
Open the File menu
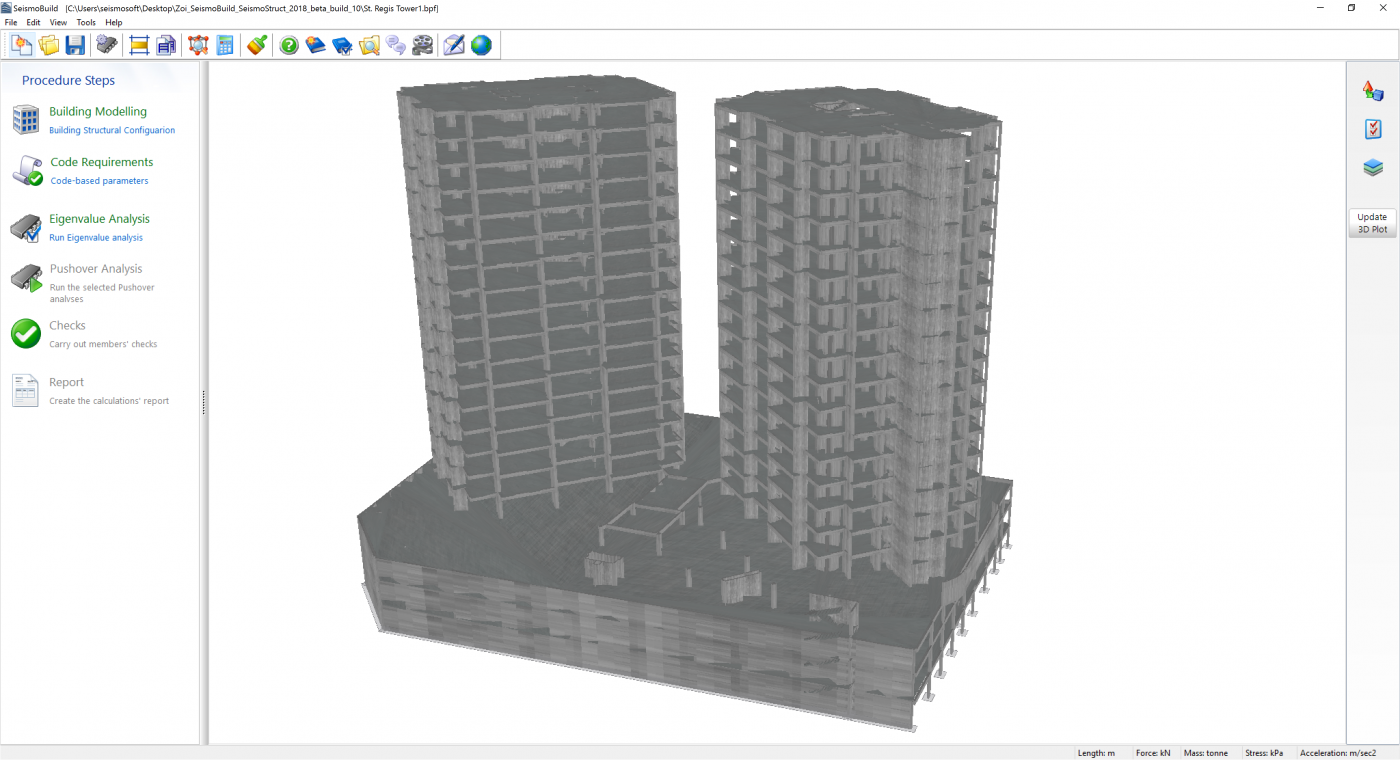11,22
